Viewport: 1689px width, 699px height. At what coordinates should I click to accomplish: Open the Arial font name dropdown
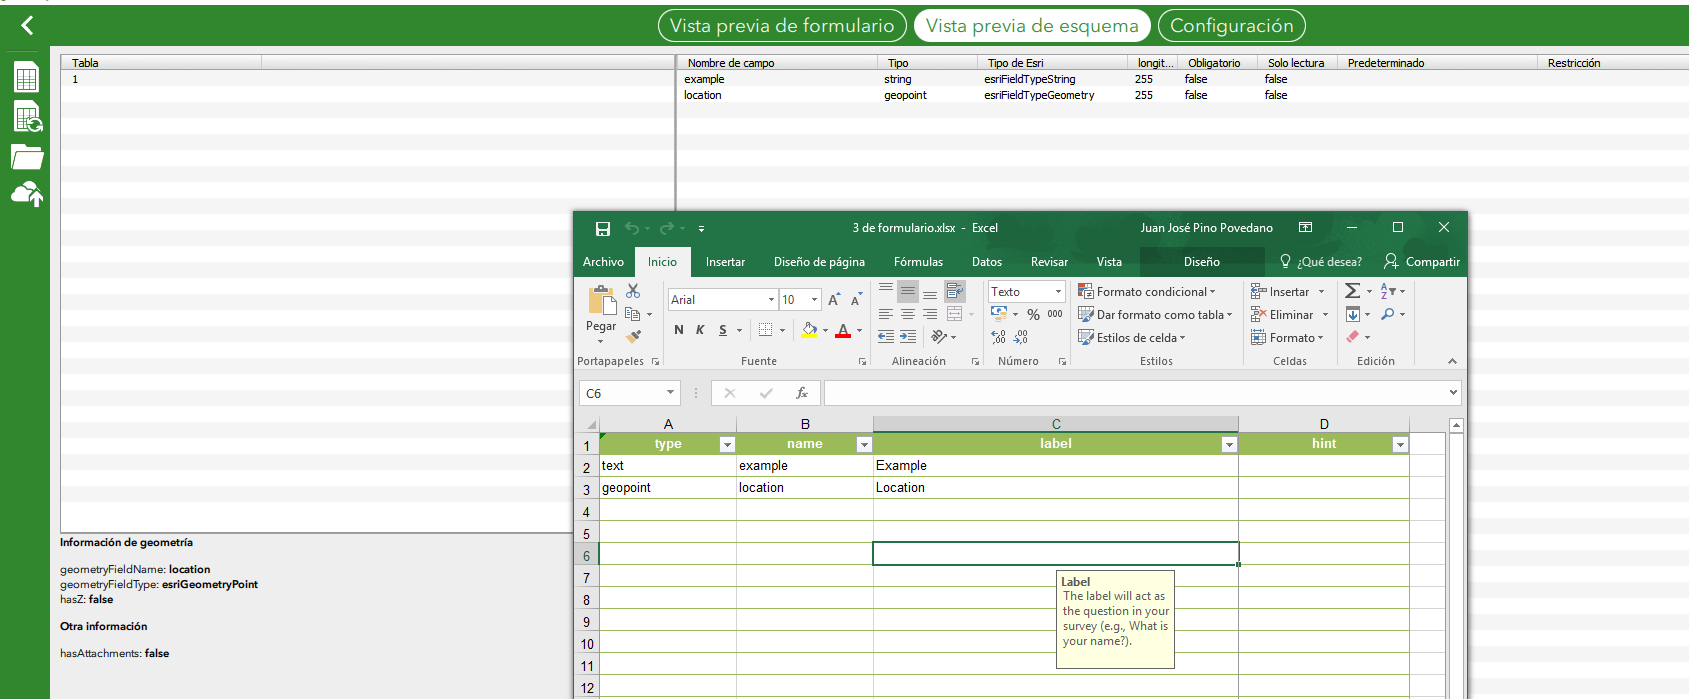click(771, 300)
